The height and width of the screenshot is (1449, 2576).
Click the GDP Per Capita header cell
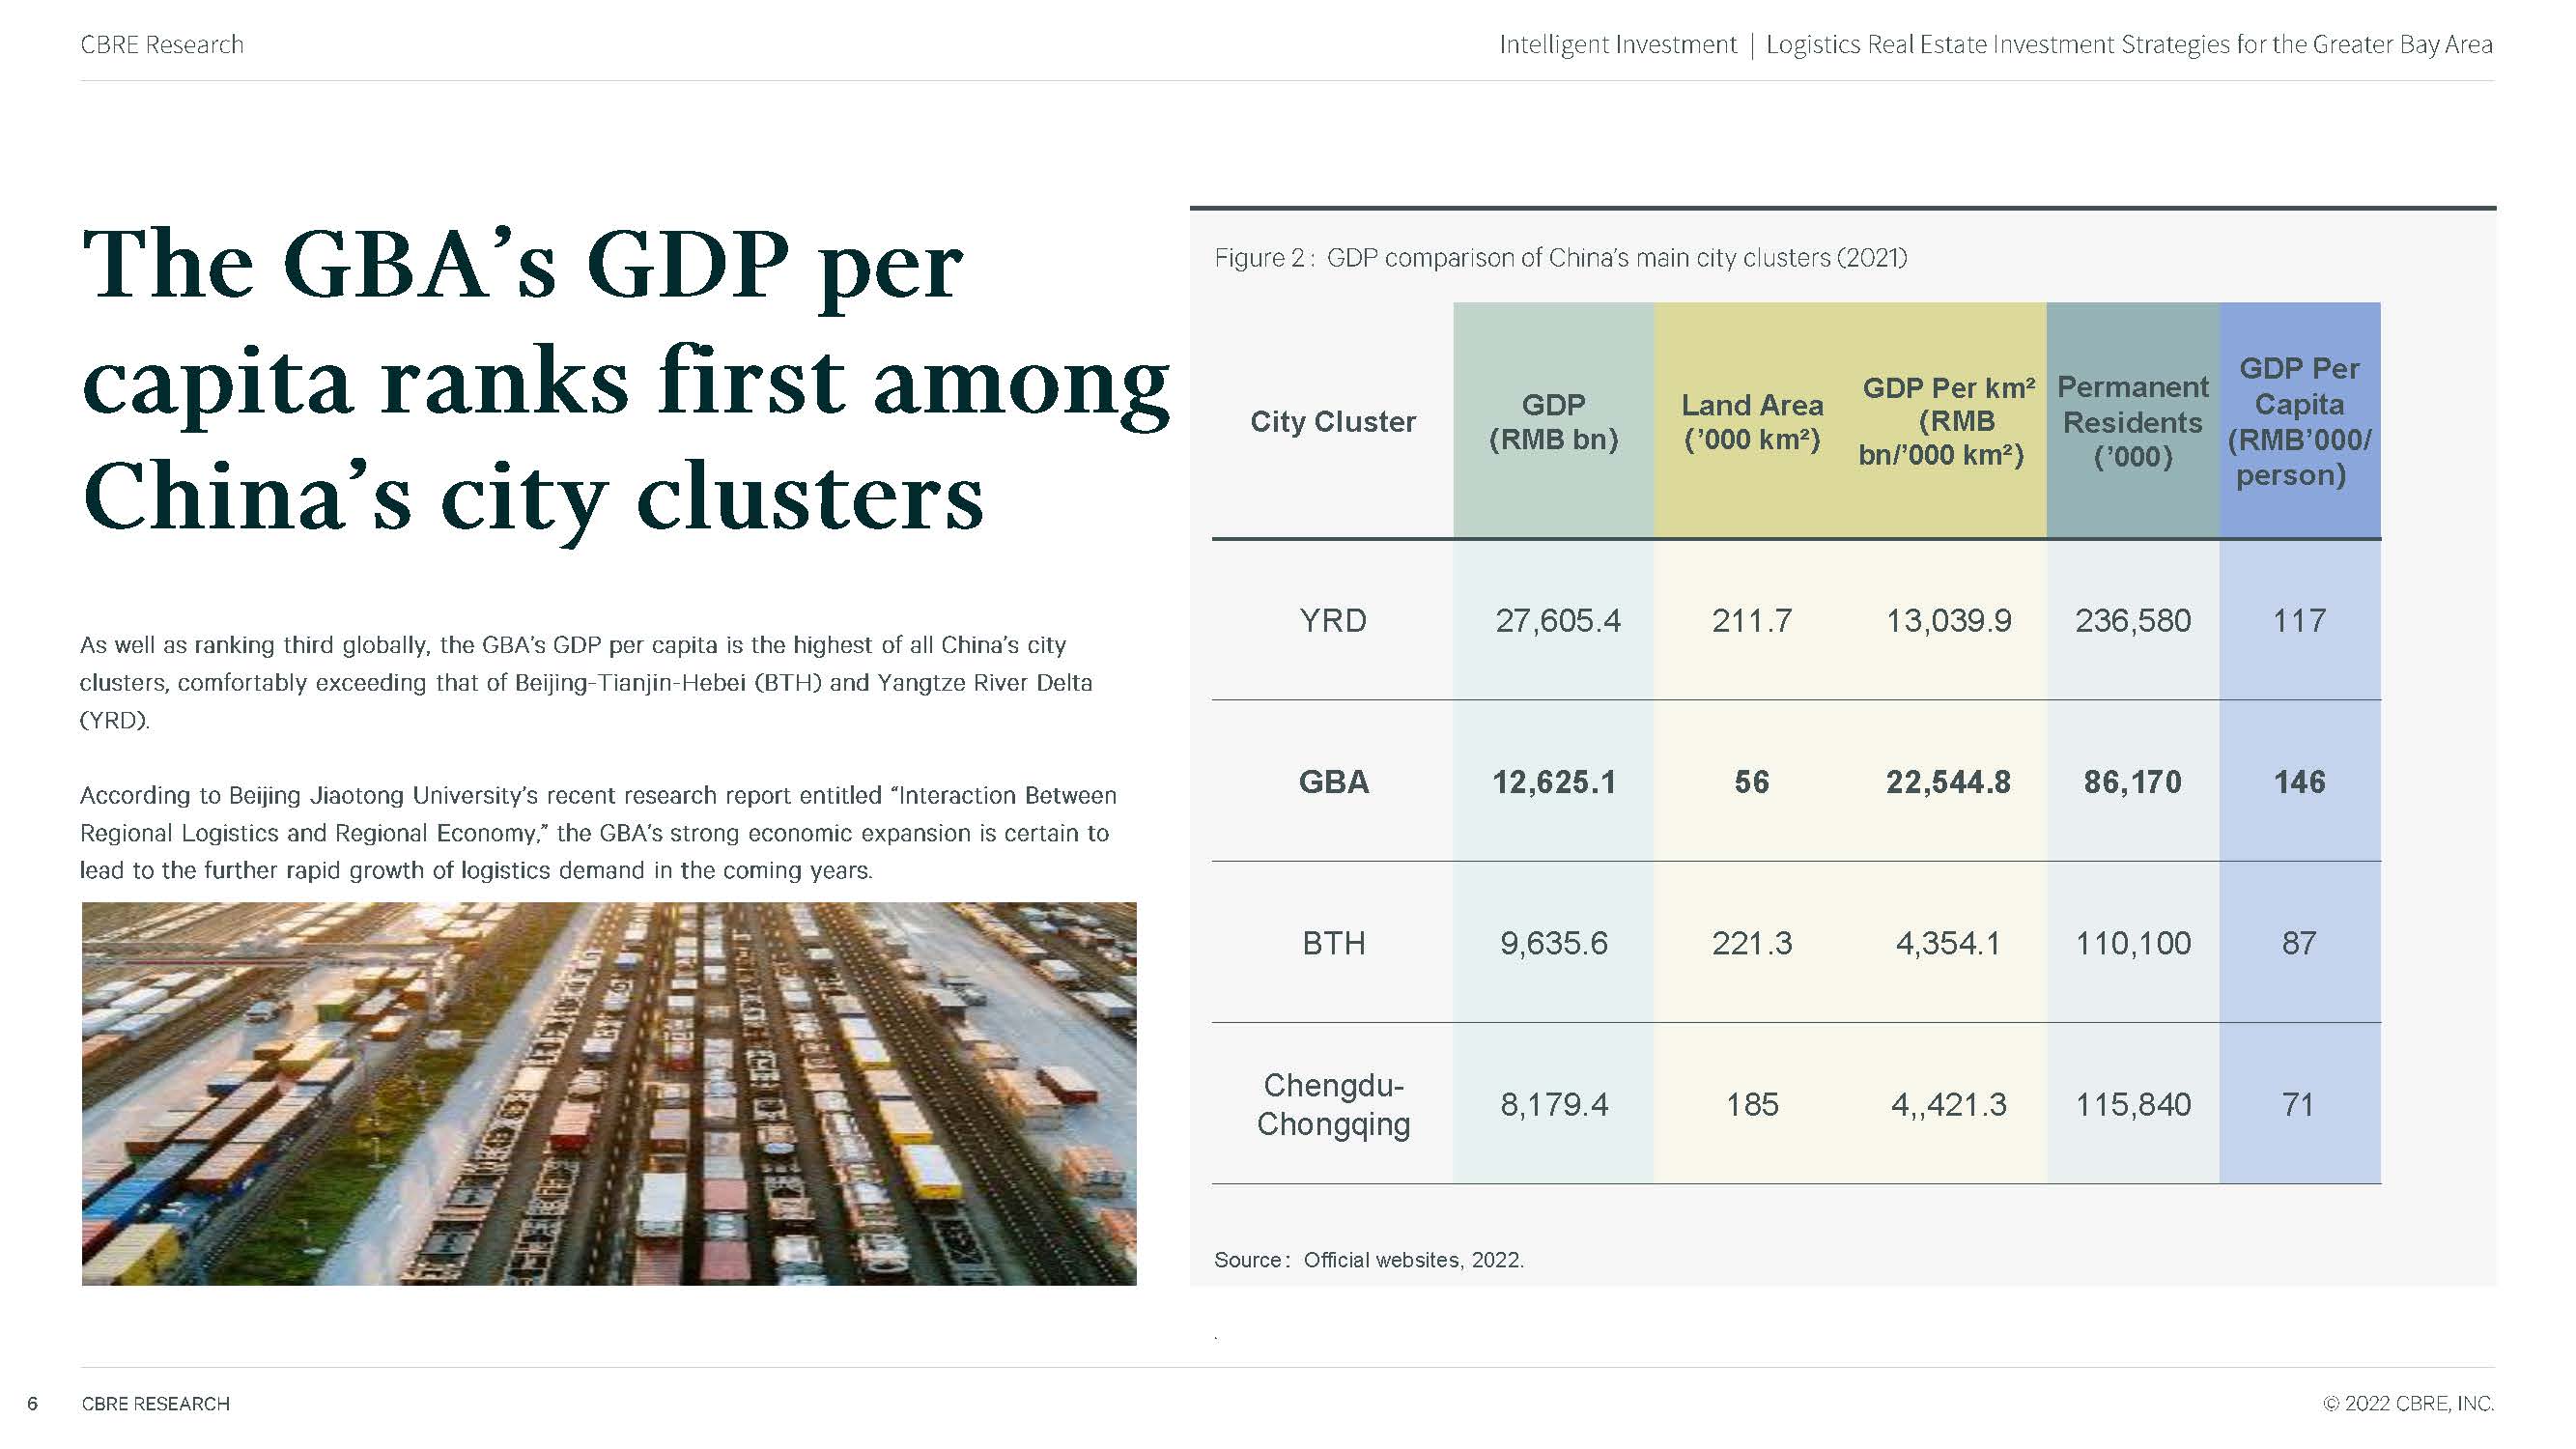coord(2299,421)
